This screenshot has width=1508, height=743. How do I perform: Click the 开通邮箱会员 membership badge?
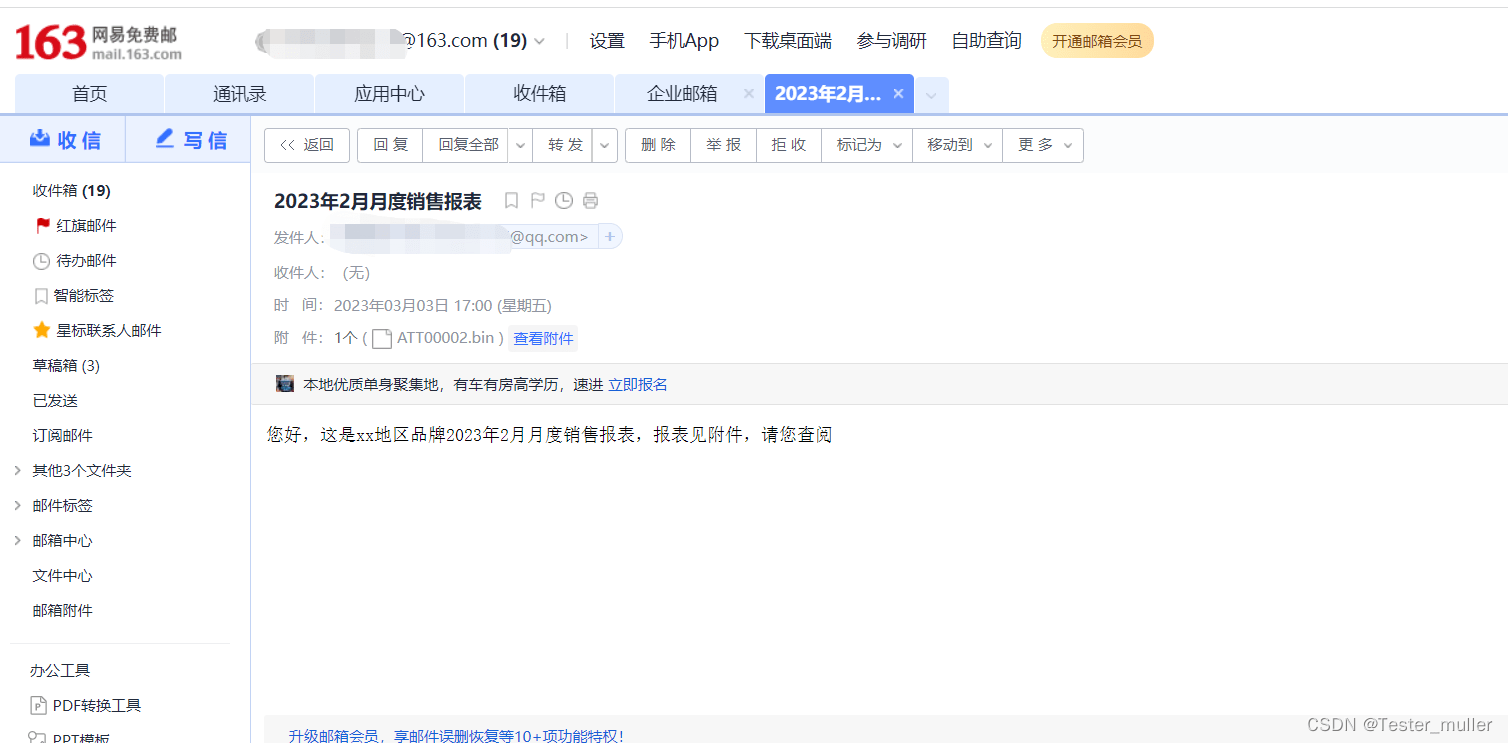[1097, 41]
